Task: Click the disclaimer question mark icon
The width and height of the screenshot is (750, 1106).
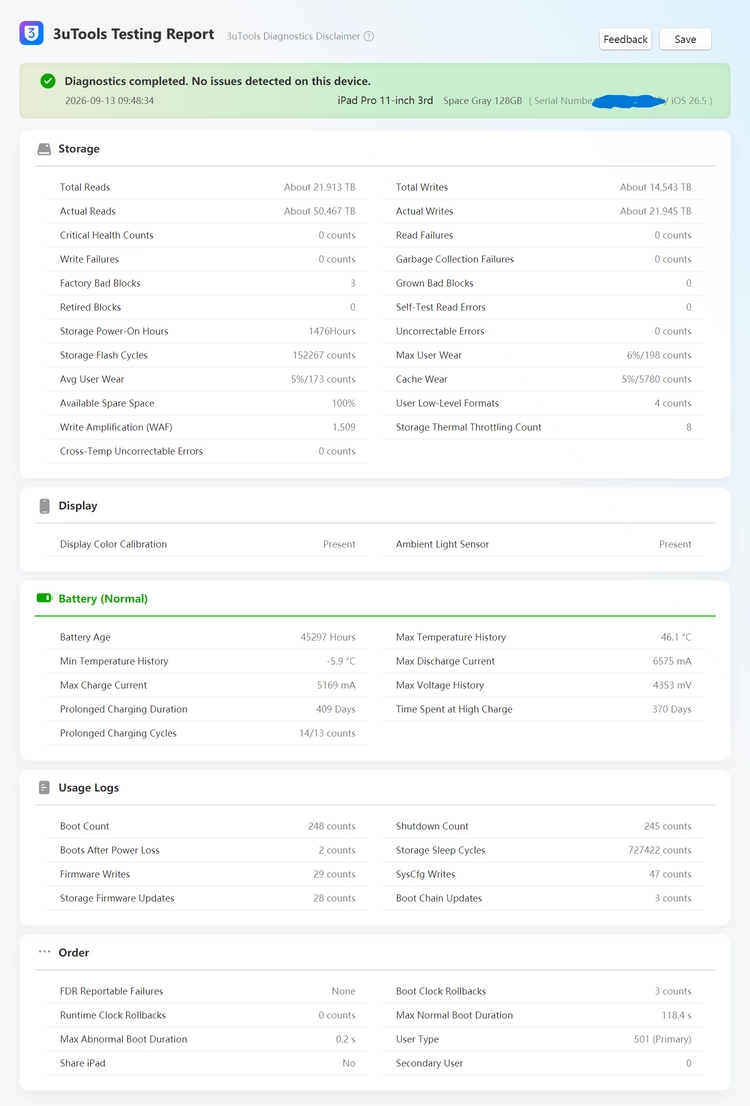Action: [x=368, y=36]
